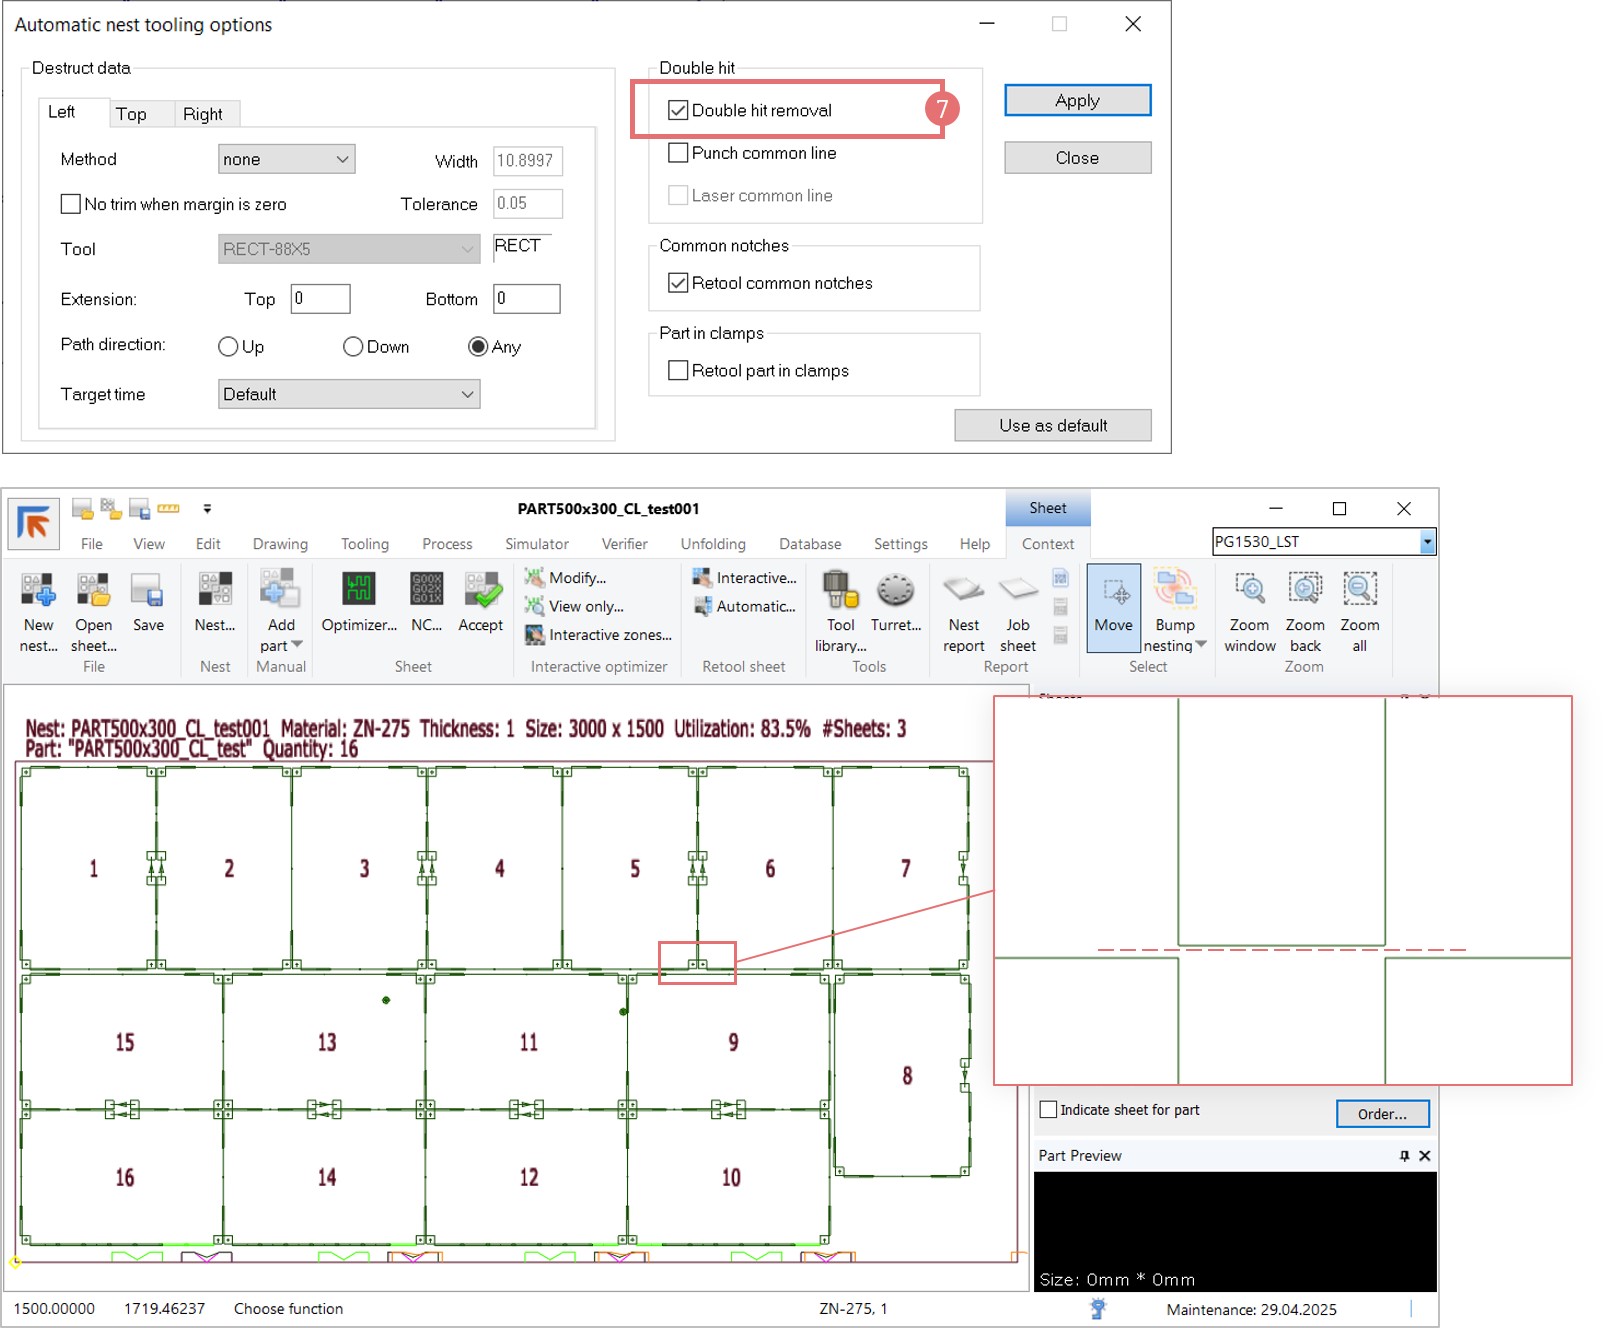Open the Simulator menu
The width and height of the screenshot is (1615, 1328).
[x=536, y=544]
